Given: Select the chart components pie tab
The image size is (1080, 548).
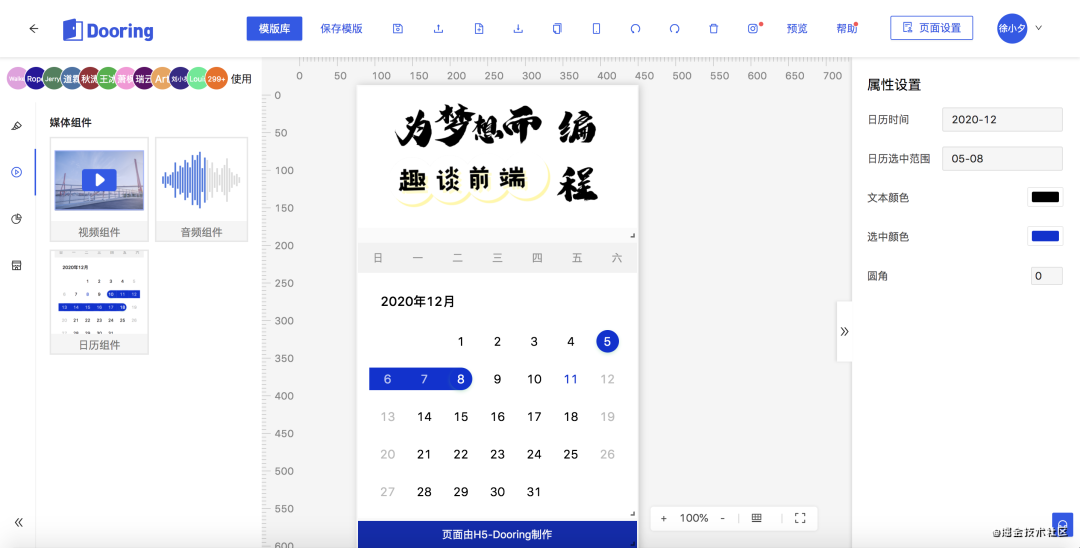Looking at the screenshot, I should pos(17,219).
